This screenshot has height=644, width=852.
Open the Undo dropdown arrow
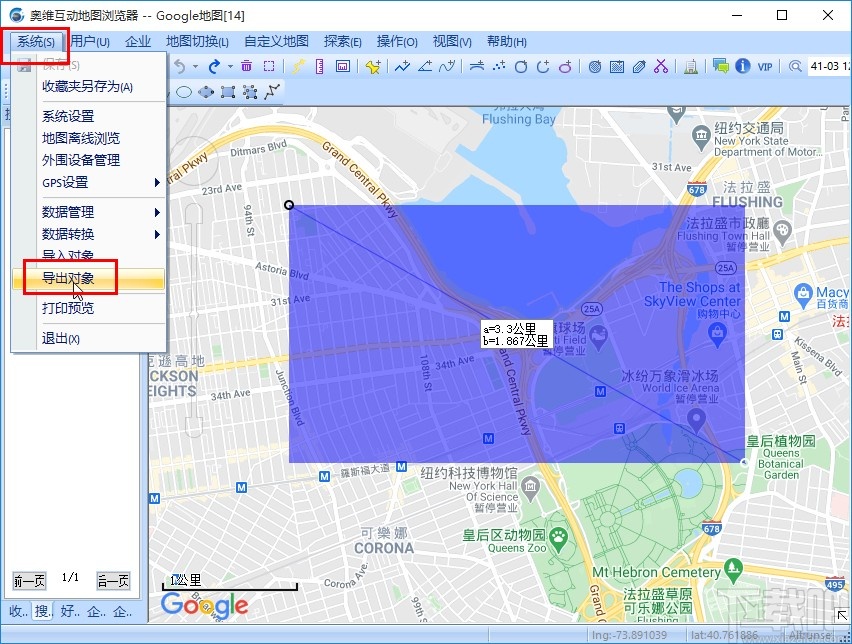(194, 66)
